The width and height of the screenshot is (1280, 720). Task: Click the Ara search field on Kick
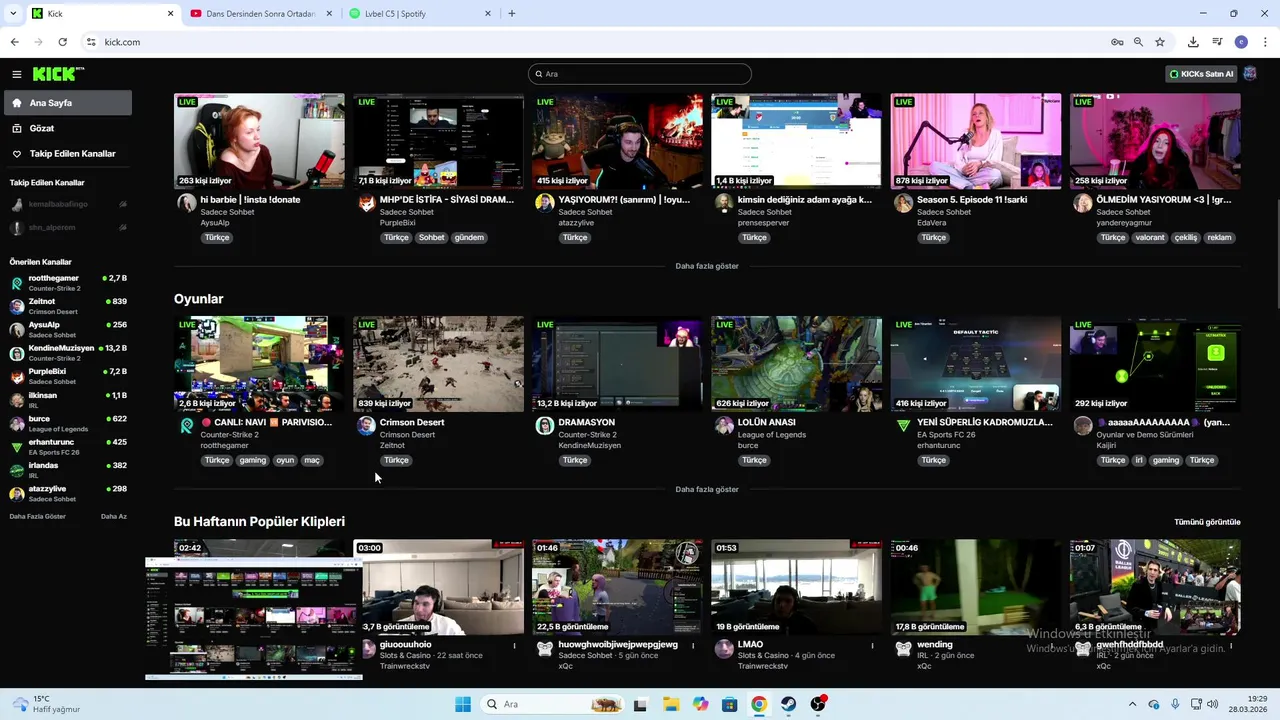pos(640,74)
